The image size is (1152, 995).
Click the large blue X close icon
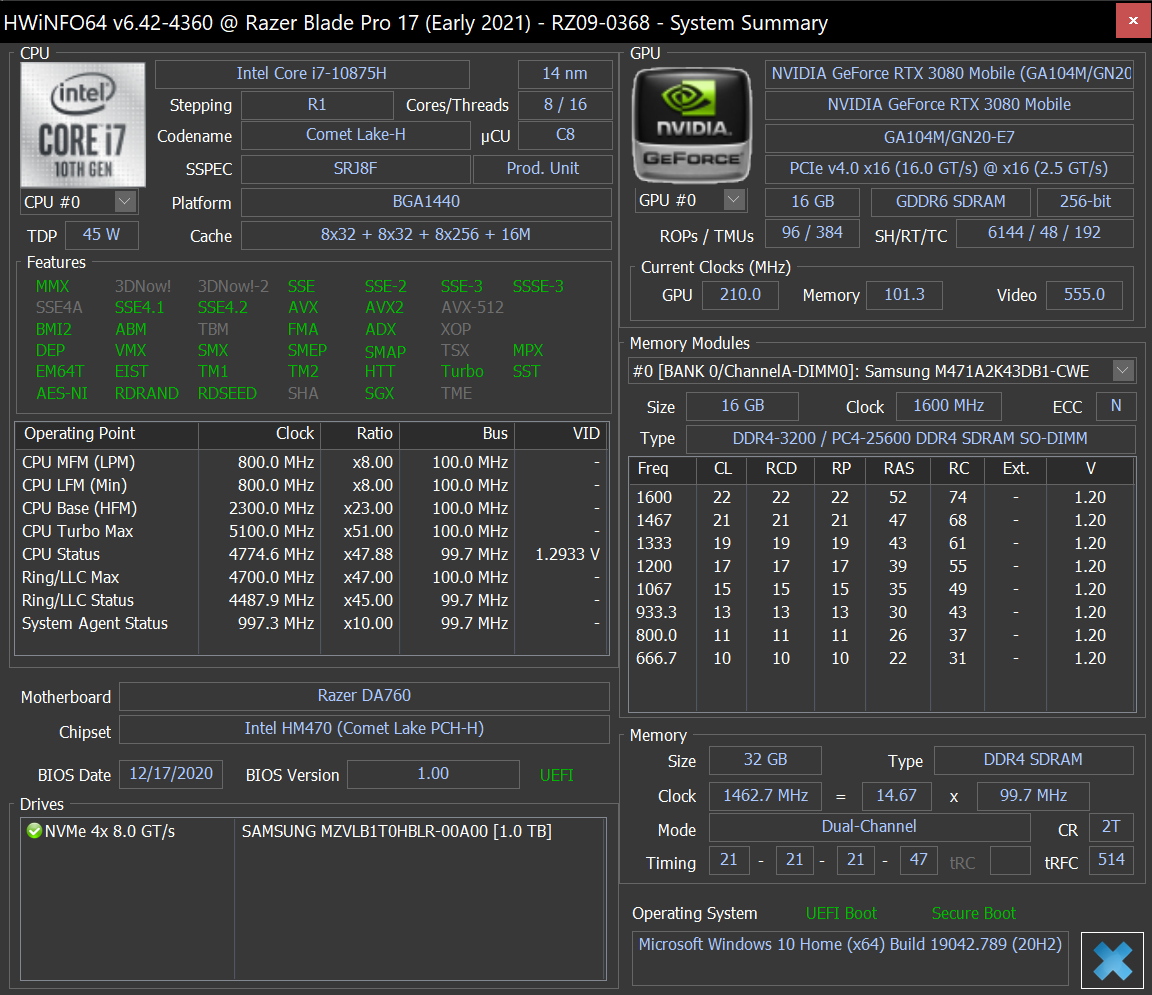[x=1112, y=960]
